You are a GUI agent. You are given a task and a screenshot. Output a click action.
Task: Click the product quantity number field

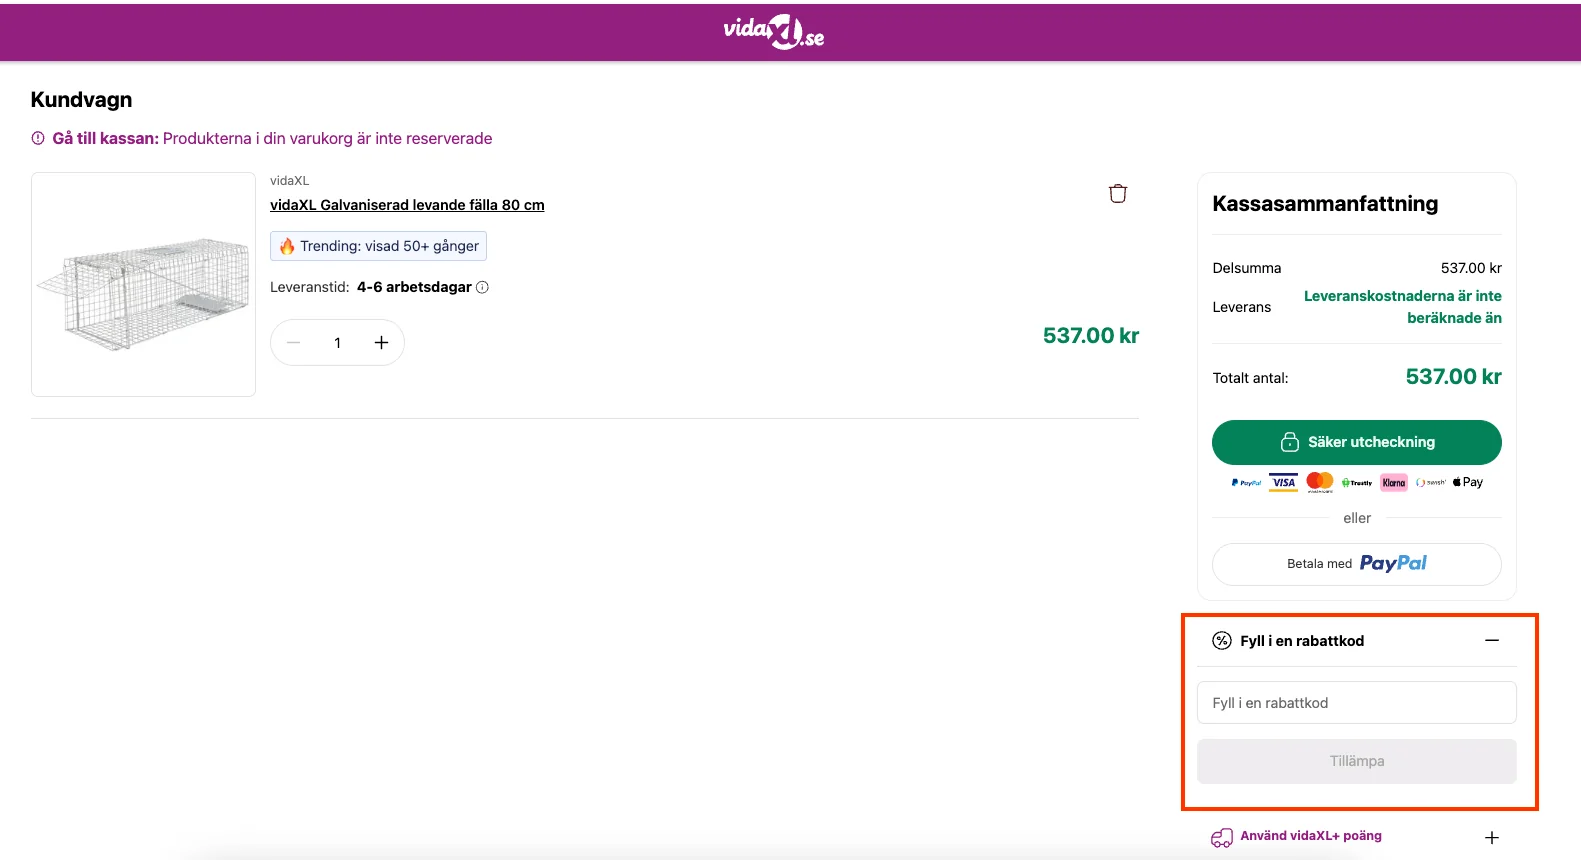coord(337,343)
